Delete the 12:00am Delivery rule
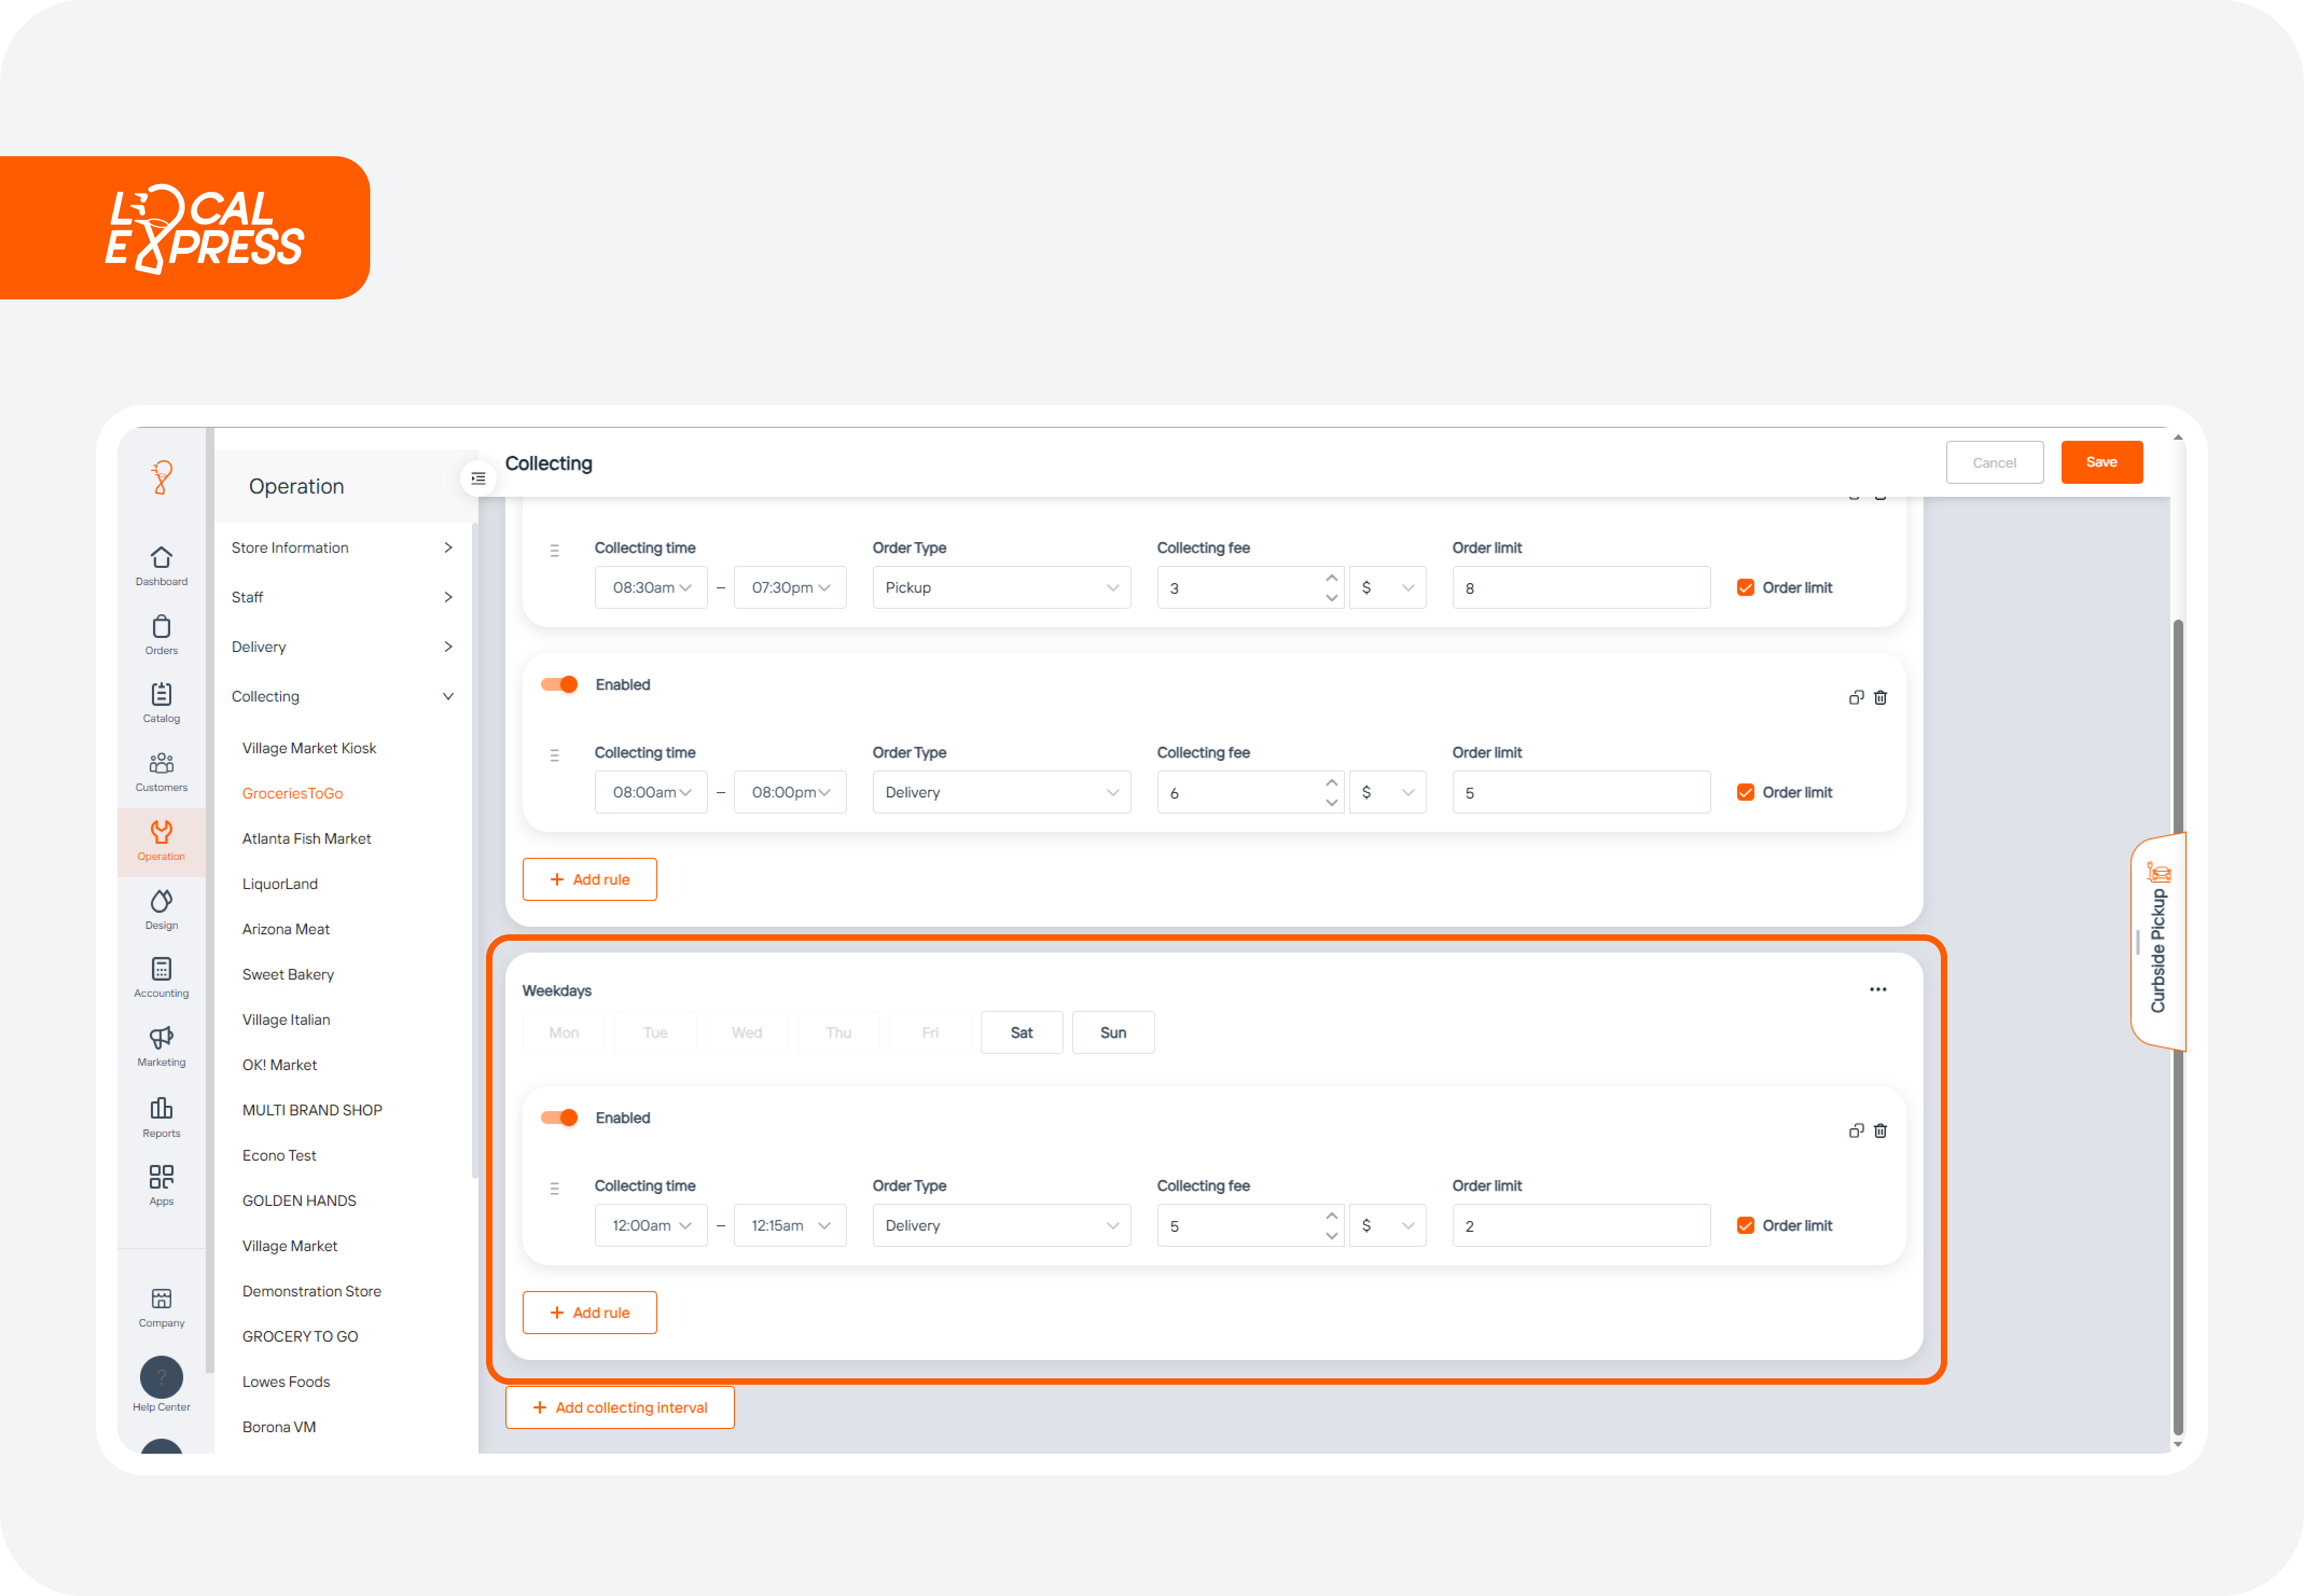This screenshot has width=2304, height=1596. tap(1880, 1130)
